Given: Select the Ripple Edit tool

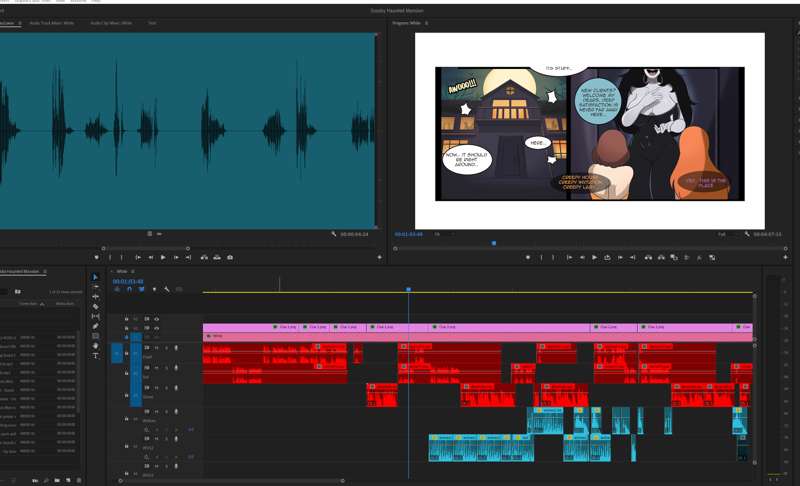Looking at the screenshot, I should pyautogui.click(x=95, y=296).
